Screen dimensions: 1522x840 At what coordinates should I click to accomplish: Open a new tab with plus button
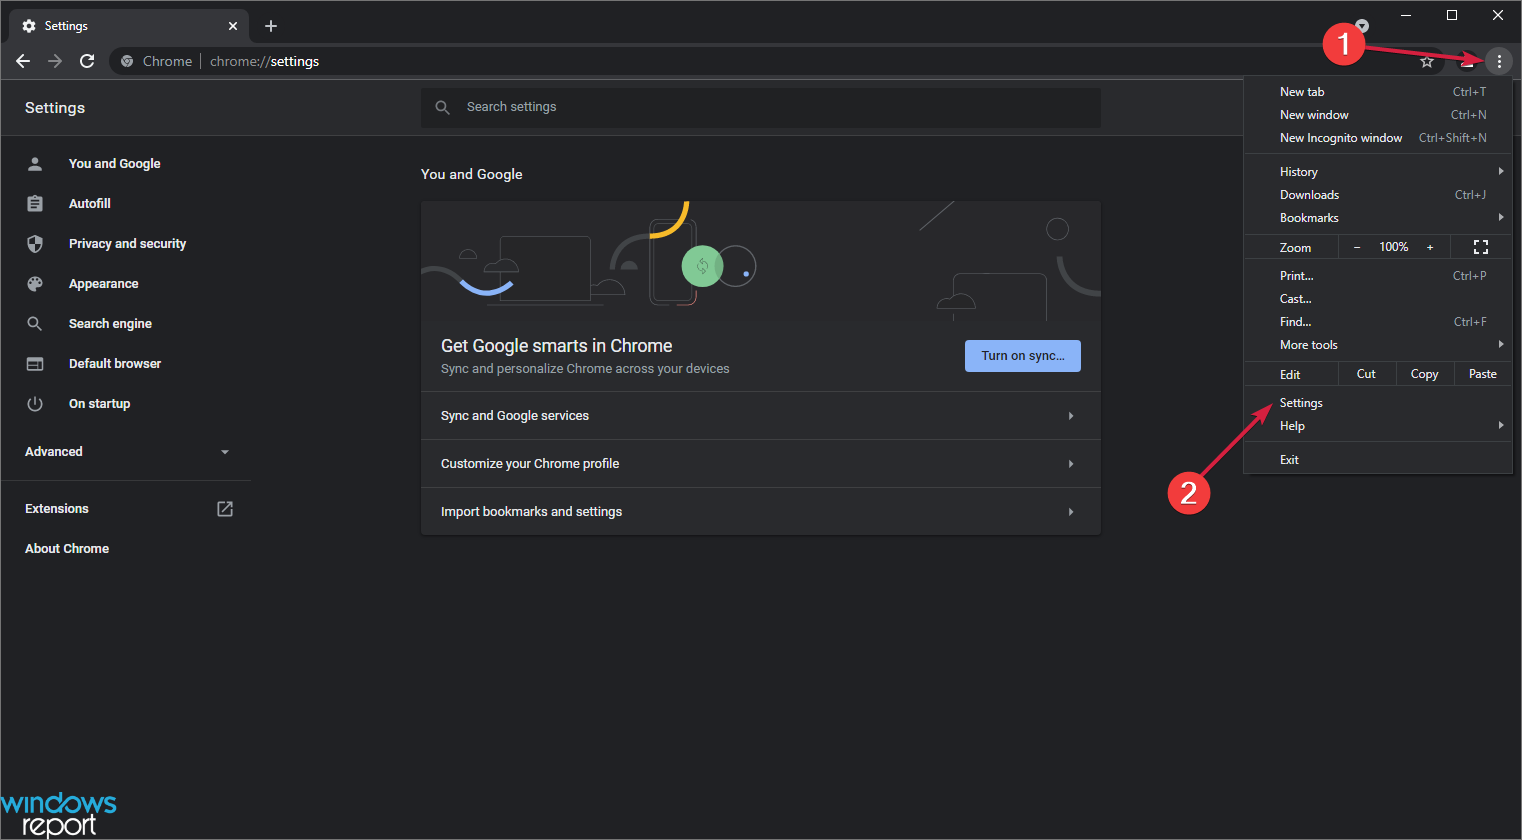point(271,26)
